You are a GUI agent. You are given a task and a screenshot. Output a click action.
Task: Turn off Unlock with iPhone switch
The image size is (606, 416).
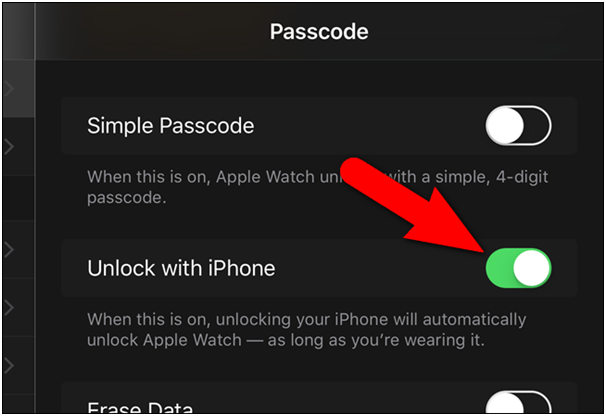pos(518,268)
